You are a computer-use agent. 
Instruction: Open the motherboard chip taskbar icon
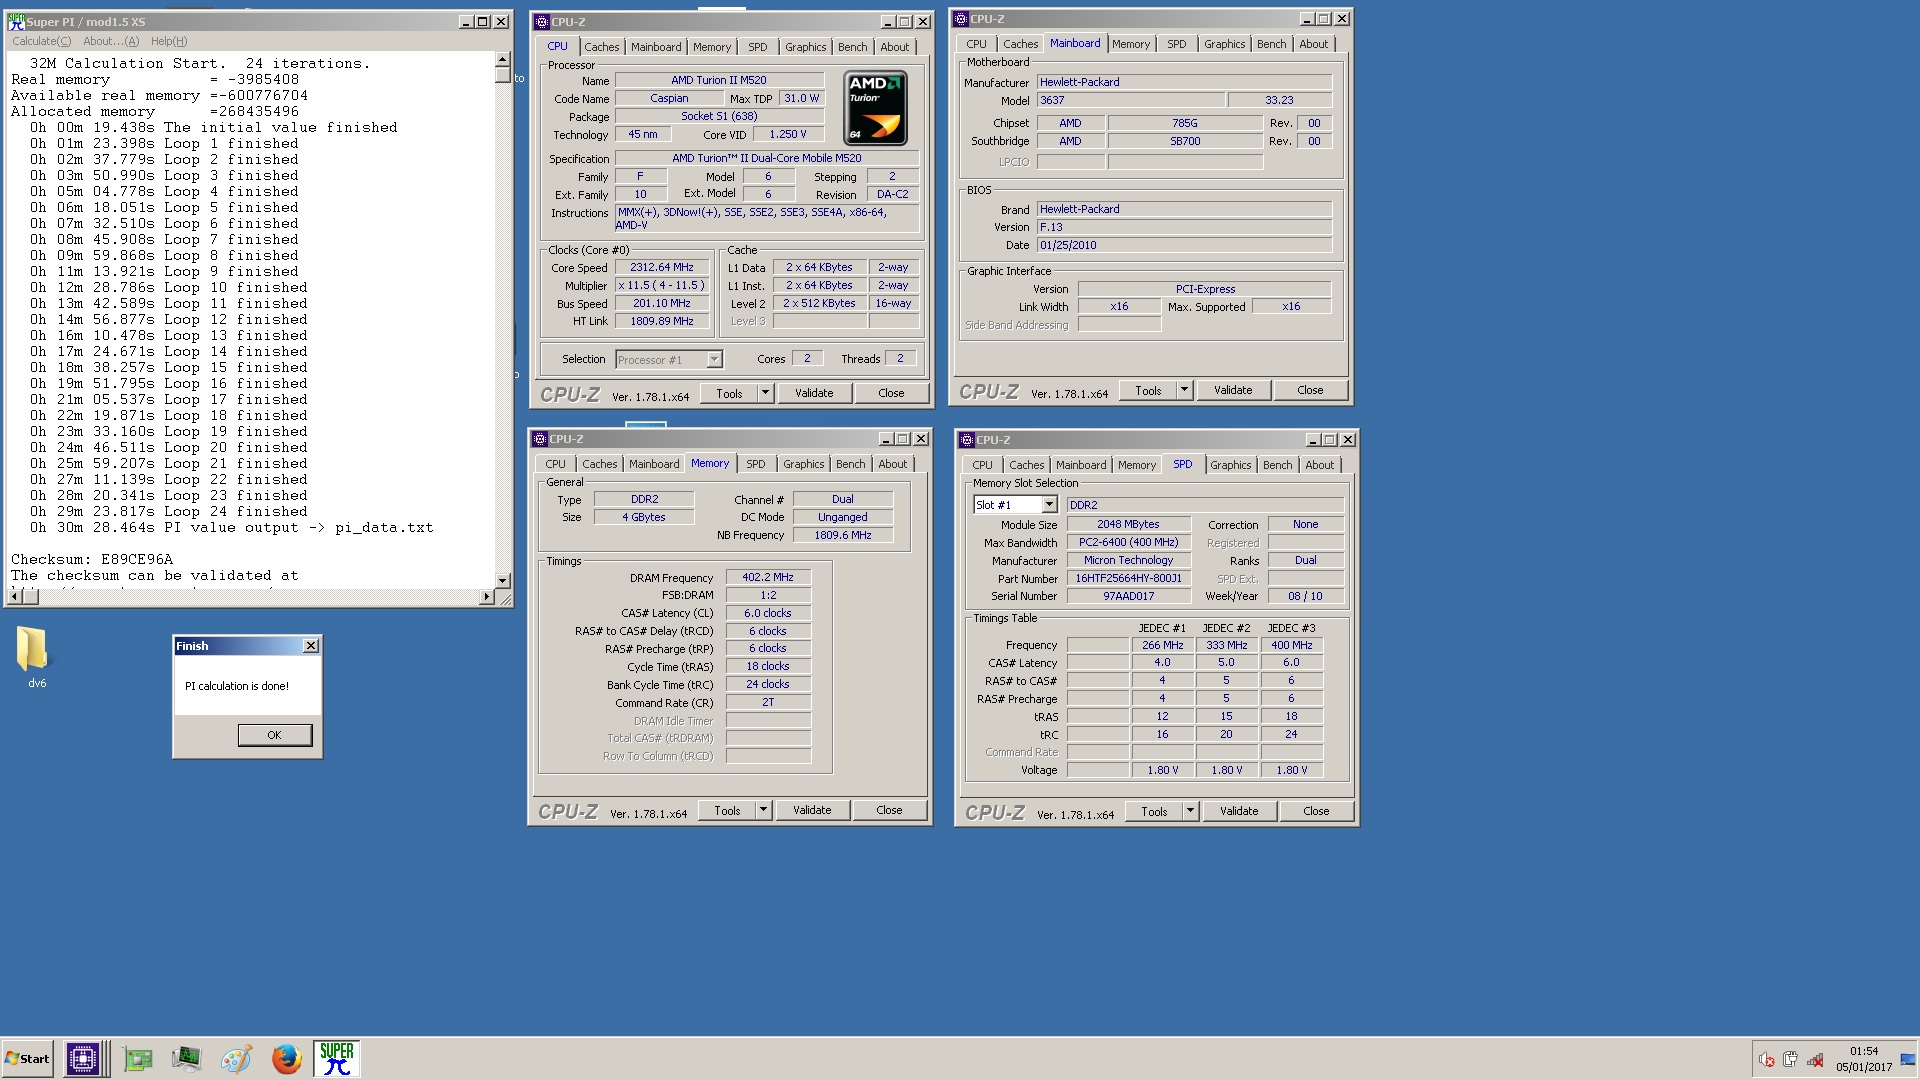137,1059
